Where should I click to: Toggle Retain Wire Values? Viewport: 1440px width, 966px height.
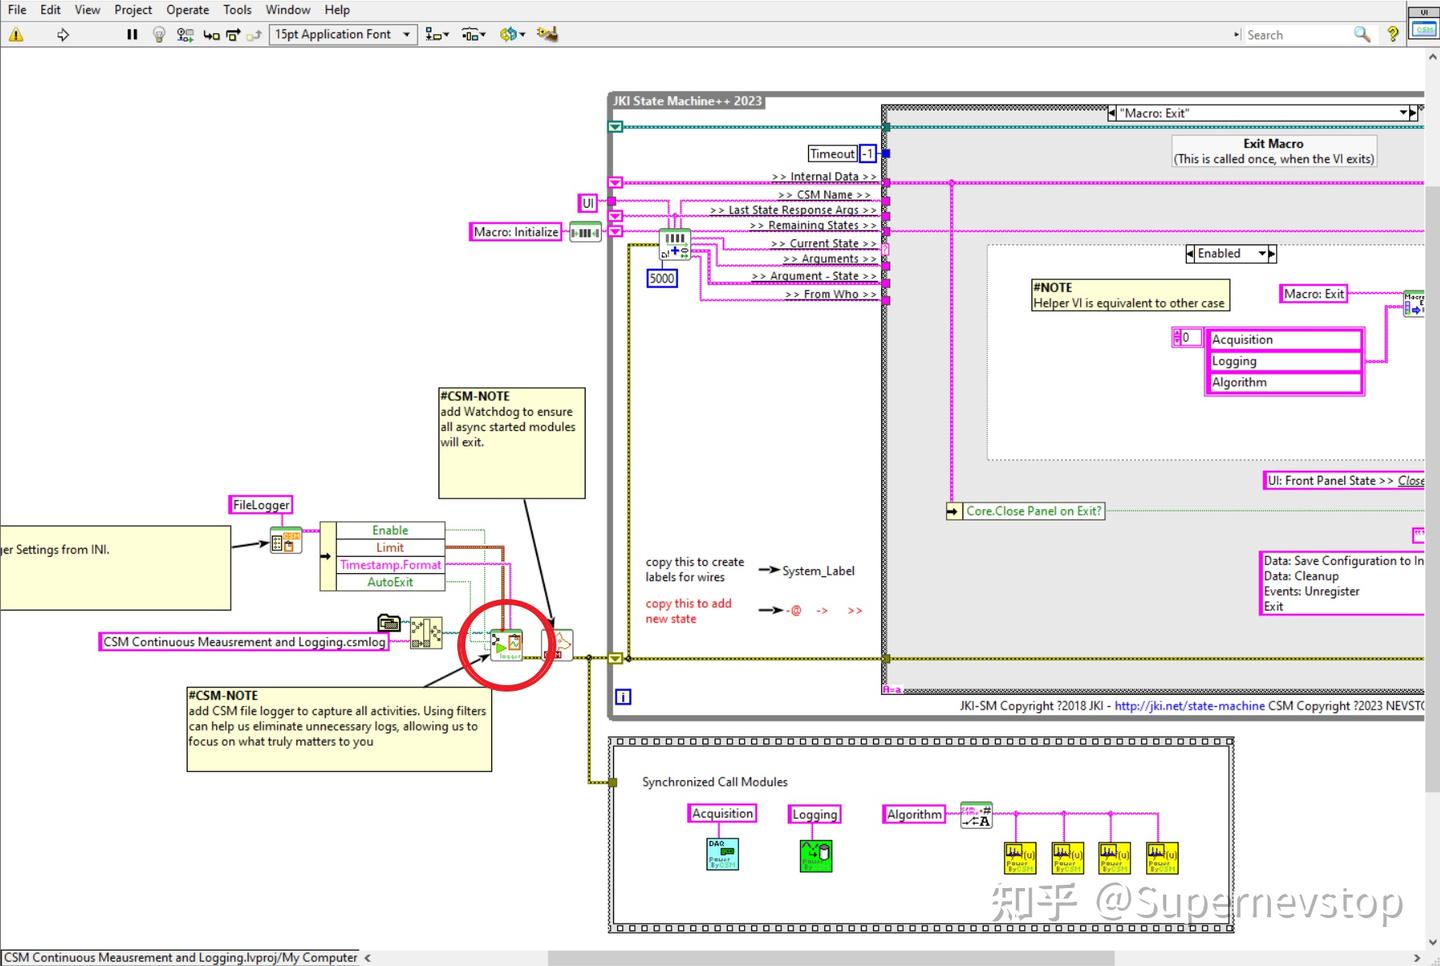[184, 34]
